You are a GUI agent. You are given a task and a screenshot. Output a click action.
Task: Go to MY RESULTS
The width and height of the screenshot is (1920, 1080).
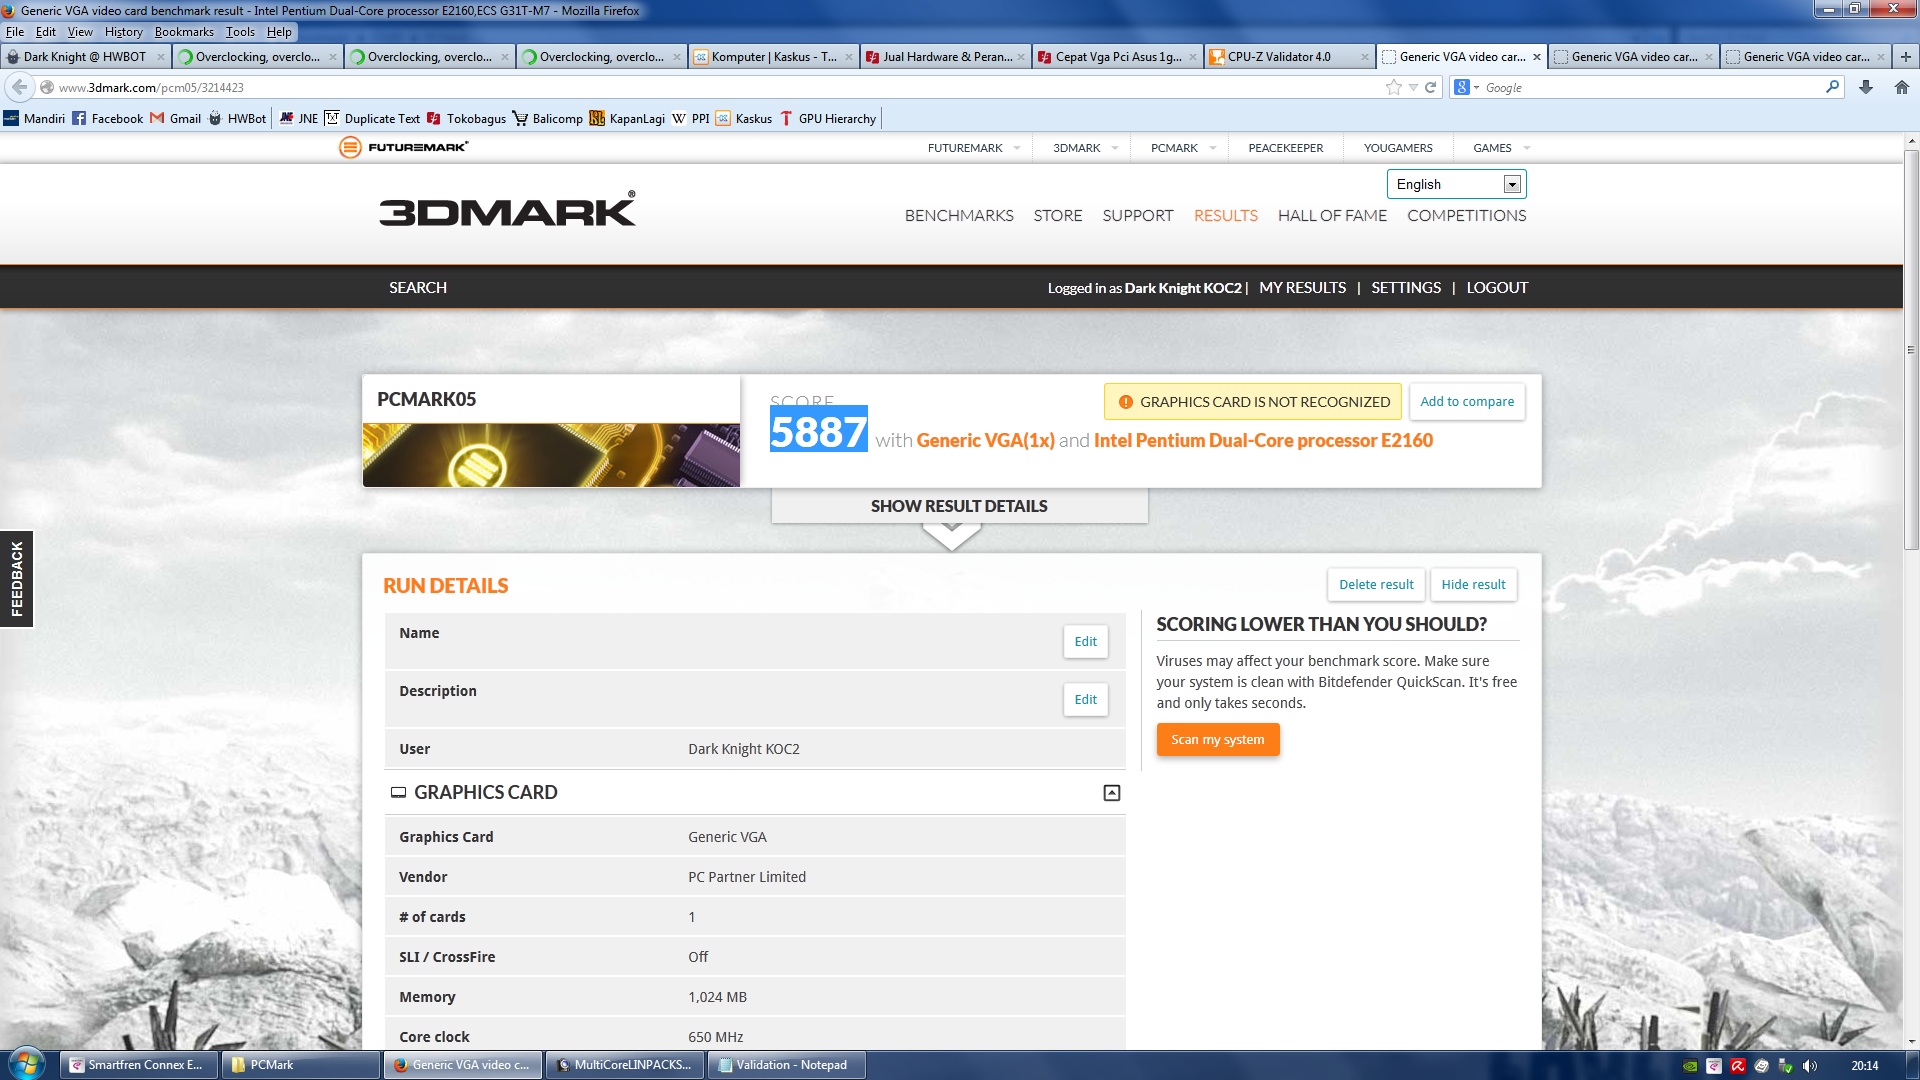(x=1302, y=288)
